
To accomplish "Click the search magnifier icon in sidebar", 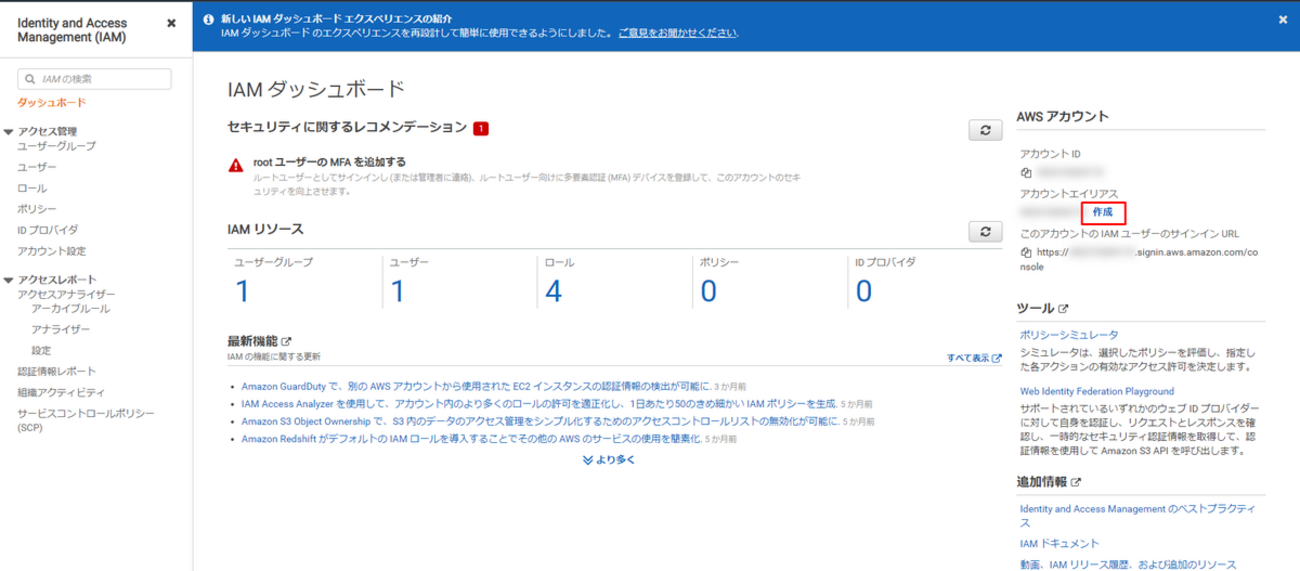I will point(31,79).
